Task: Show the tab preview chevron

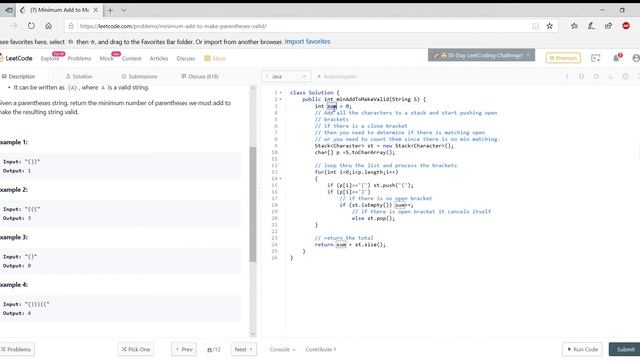Action: (x=124, y=10)
